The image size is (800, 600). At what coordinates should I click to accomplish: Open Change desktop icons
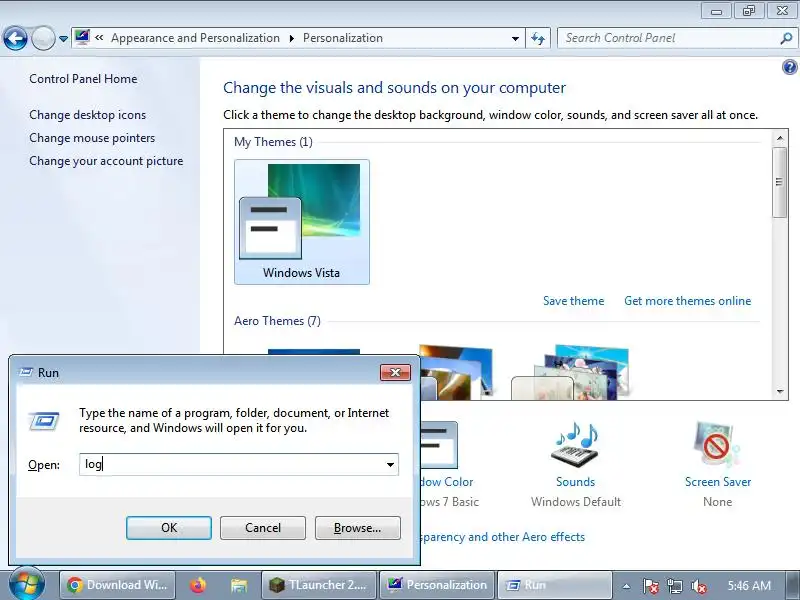(87, 115)
